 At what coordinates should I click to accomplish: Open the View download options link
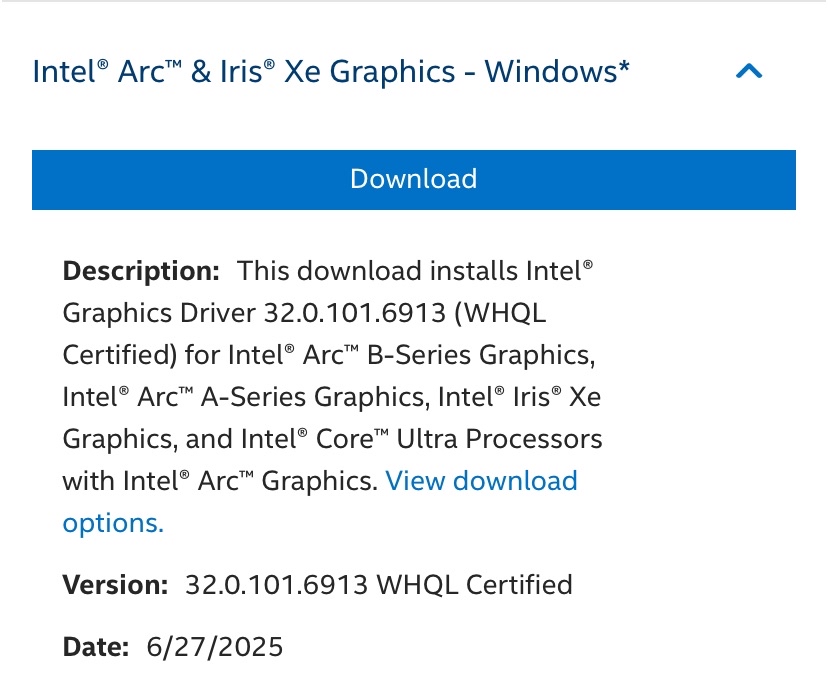pos(481,481)
